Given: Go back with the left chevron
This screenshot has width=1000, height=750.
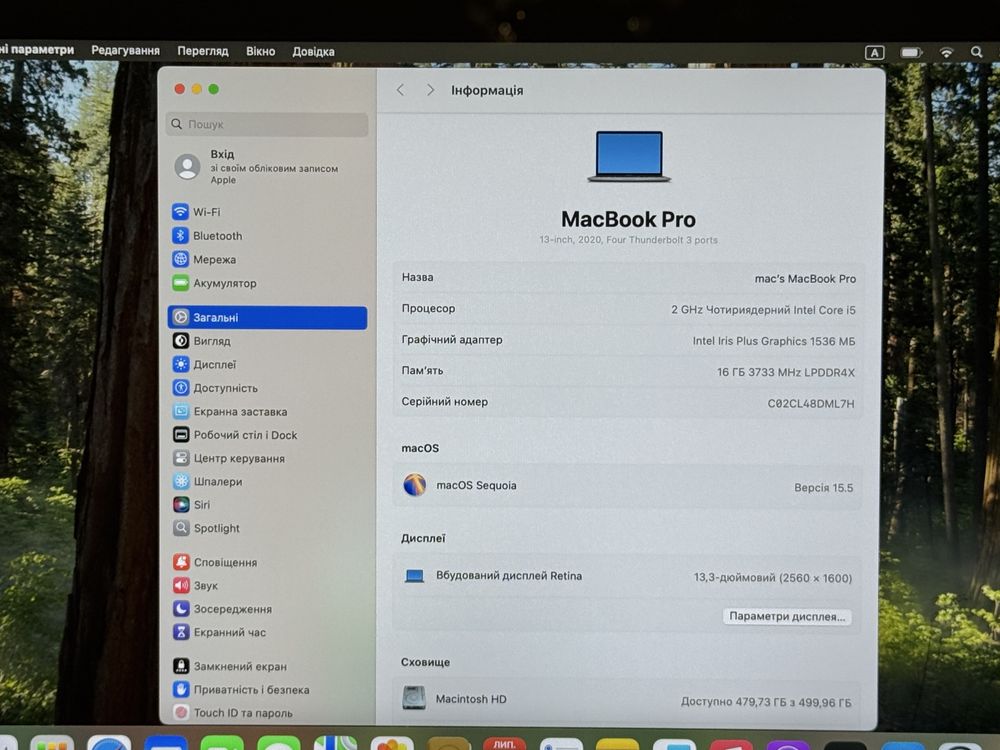Looking at the screenshot, I should [x=401, y=90].
